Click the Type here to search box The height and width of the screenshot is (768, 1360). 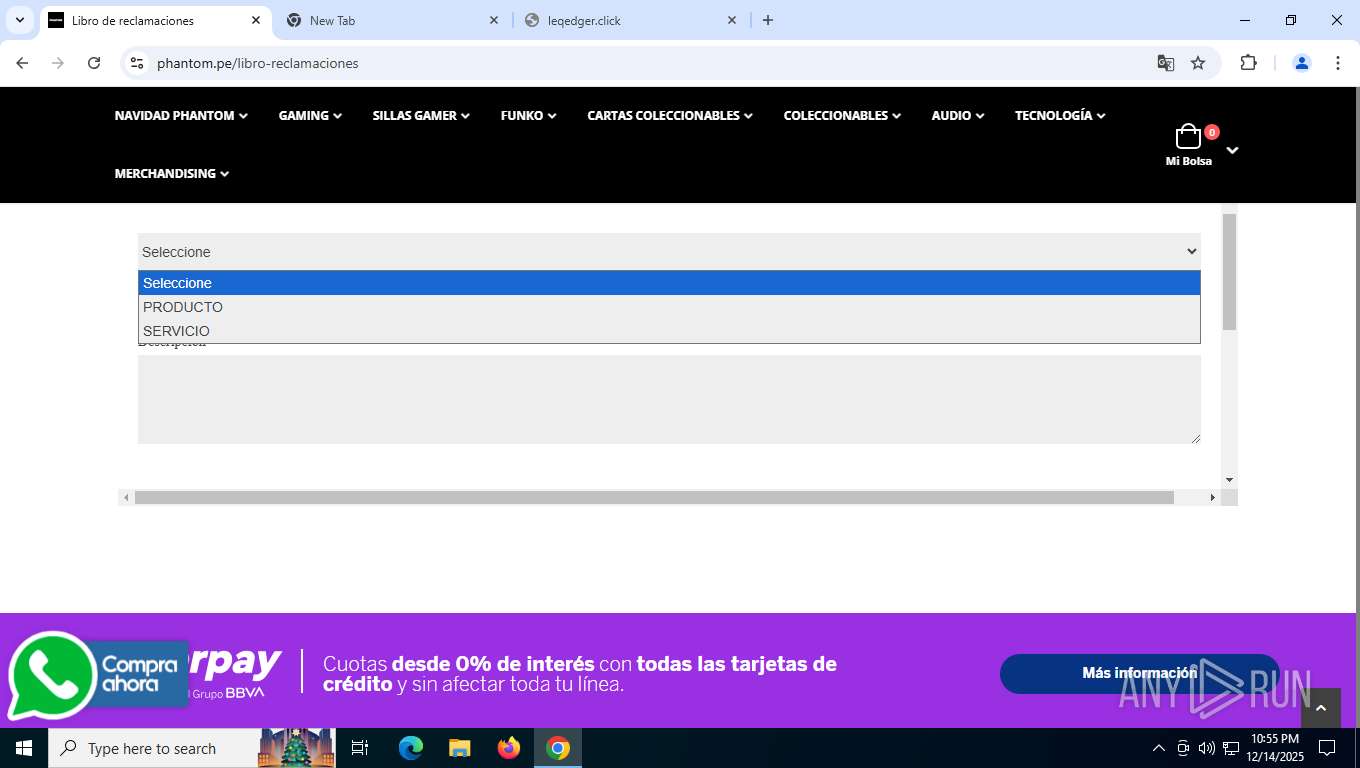coord(152,748)
